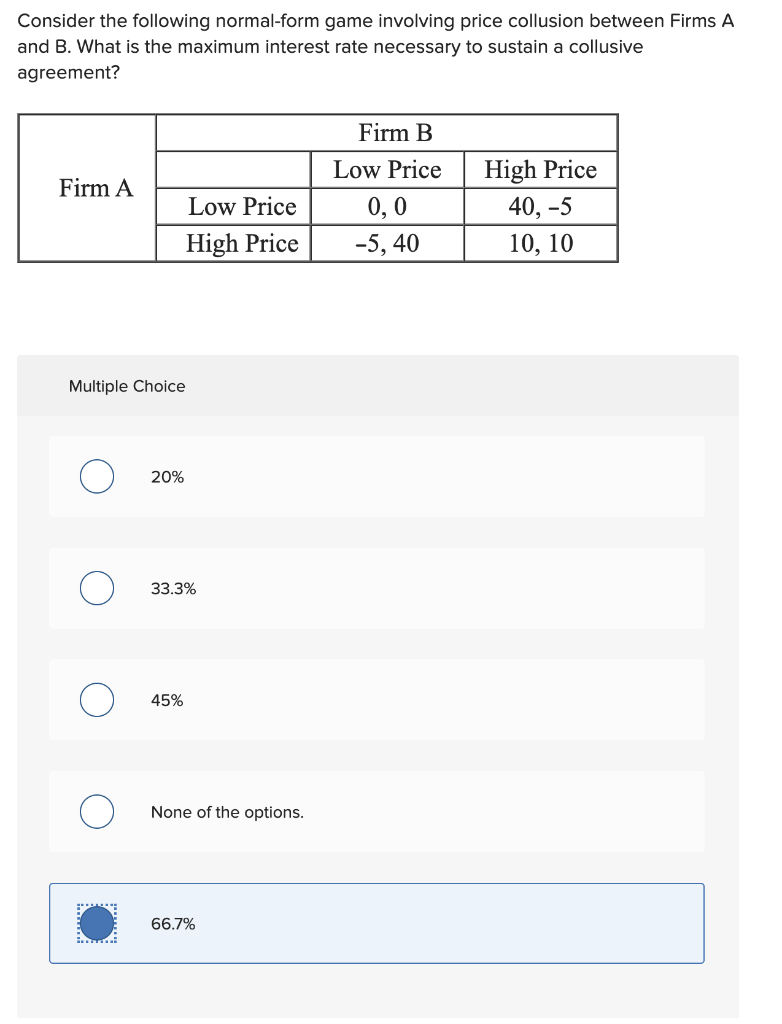The width and height of the screenshot is (782, 1024).
Task: Click the payoff cell showing 10, 10
Action: 541,243
